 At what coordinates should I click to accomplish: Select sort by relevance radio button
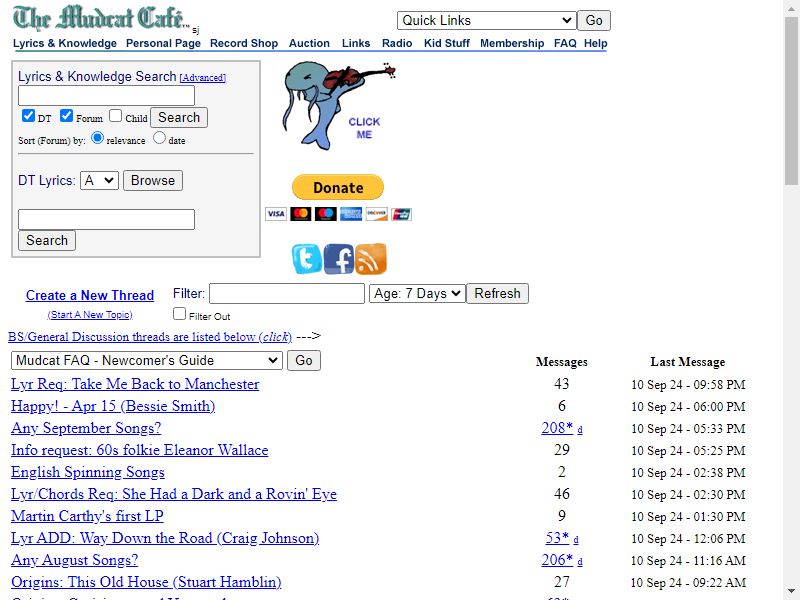97,138
